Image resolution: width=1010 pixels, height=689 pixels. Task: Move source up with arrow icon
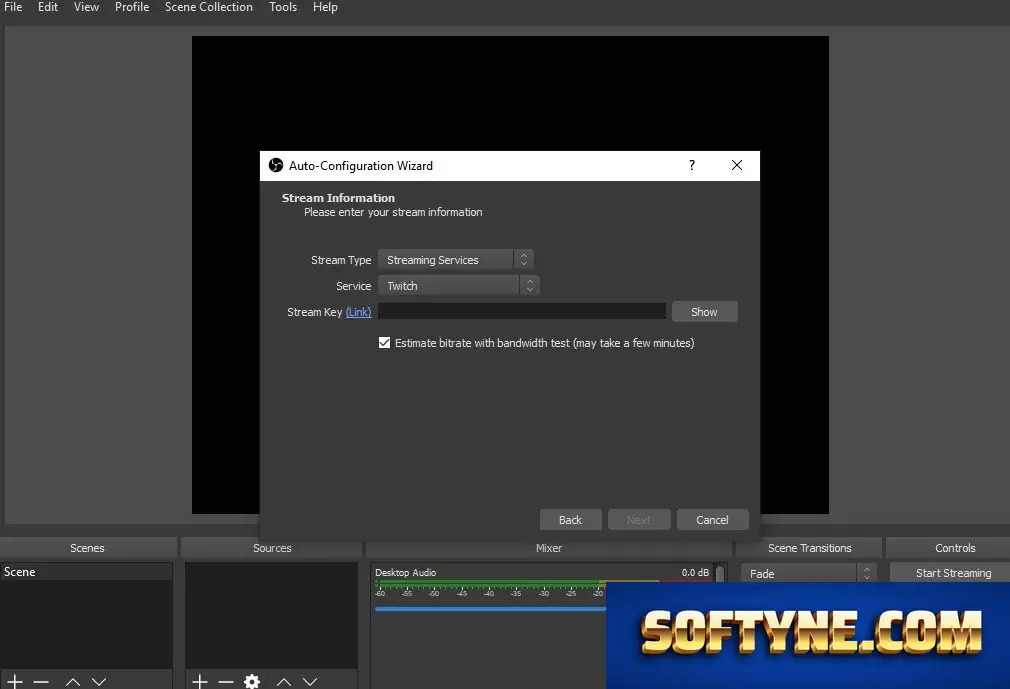[284, 681]
